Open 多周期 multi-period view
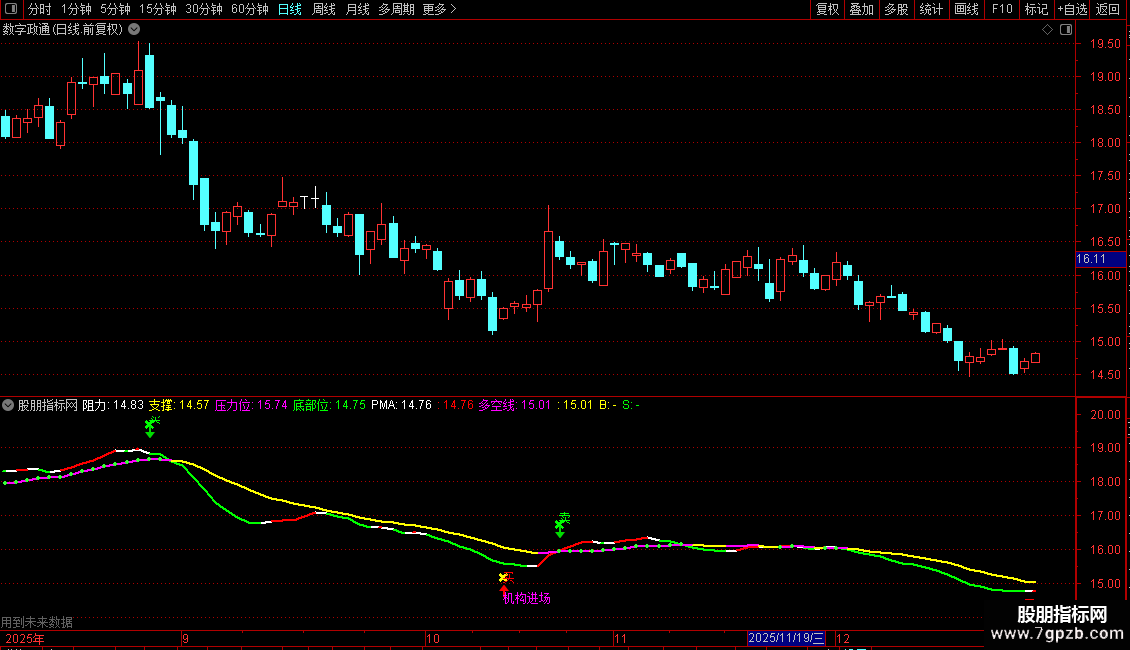This screenshot has height=650, width=1130. click(396, 9)
